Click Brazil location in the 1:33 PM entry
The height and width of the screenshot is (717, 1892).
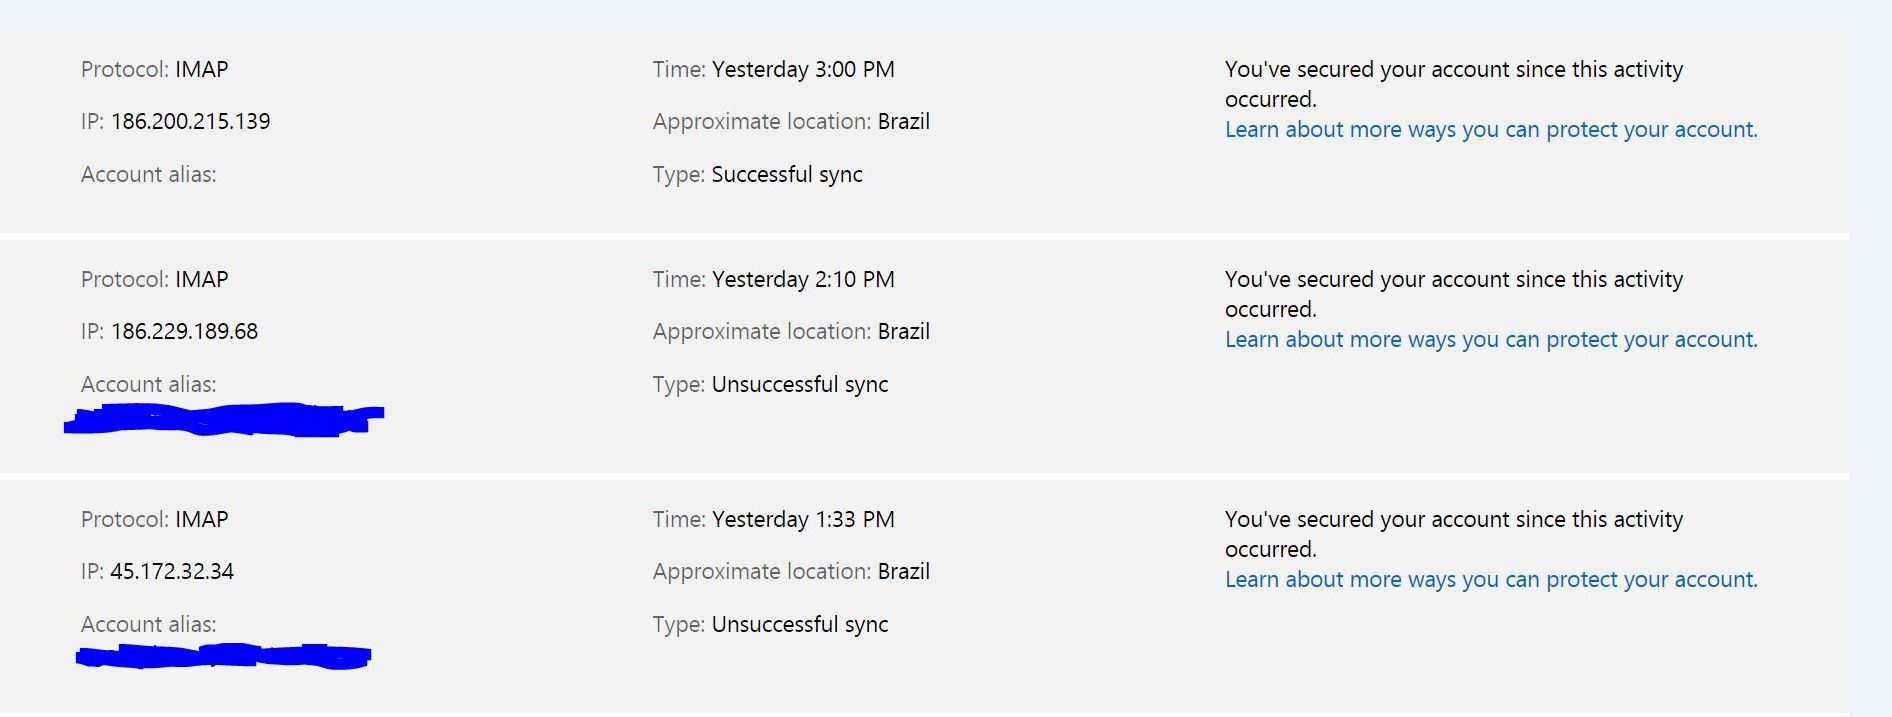tap(904, 572)
